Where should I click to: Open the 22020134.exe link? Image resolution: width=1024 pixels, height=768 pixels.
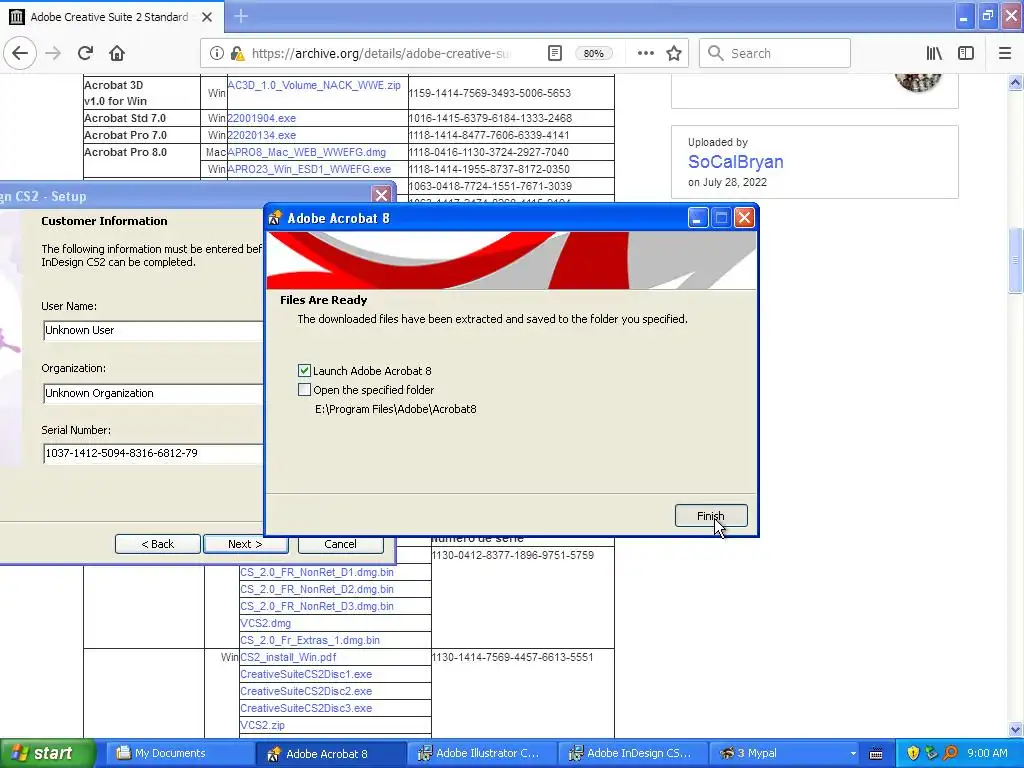pos(262,135)
